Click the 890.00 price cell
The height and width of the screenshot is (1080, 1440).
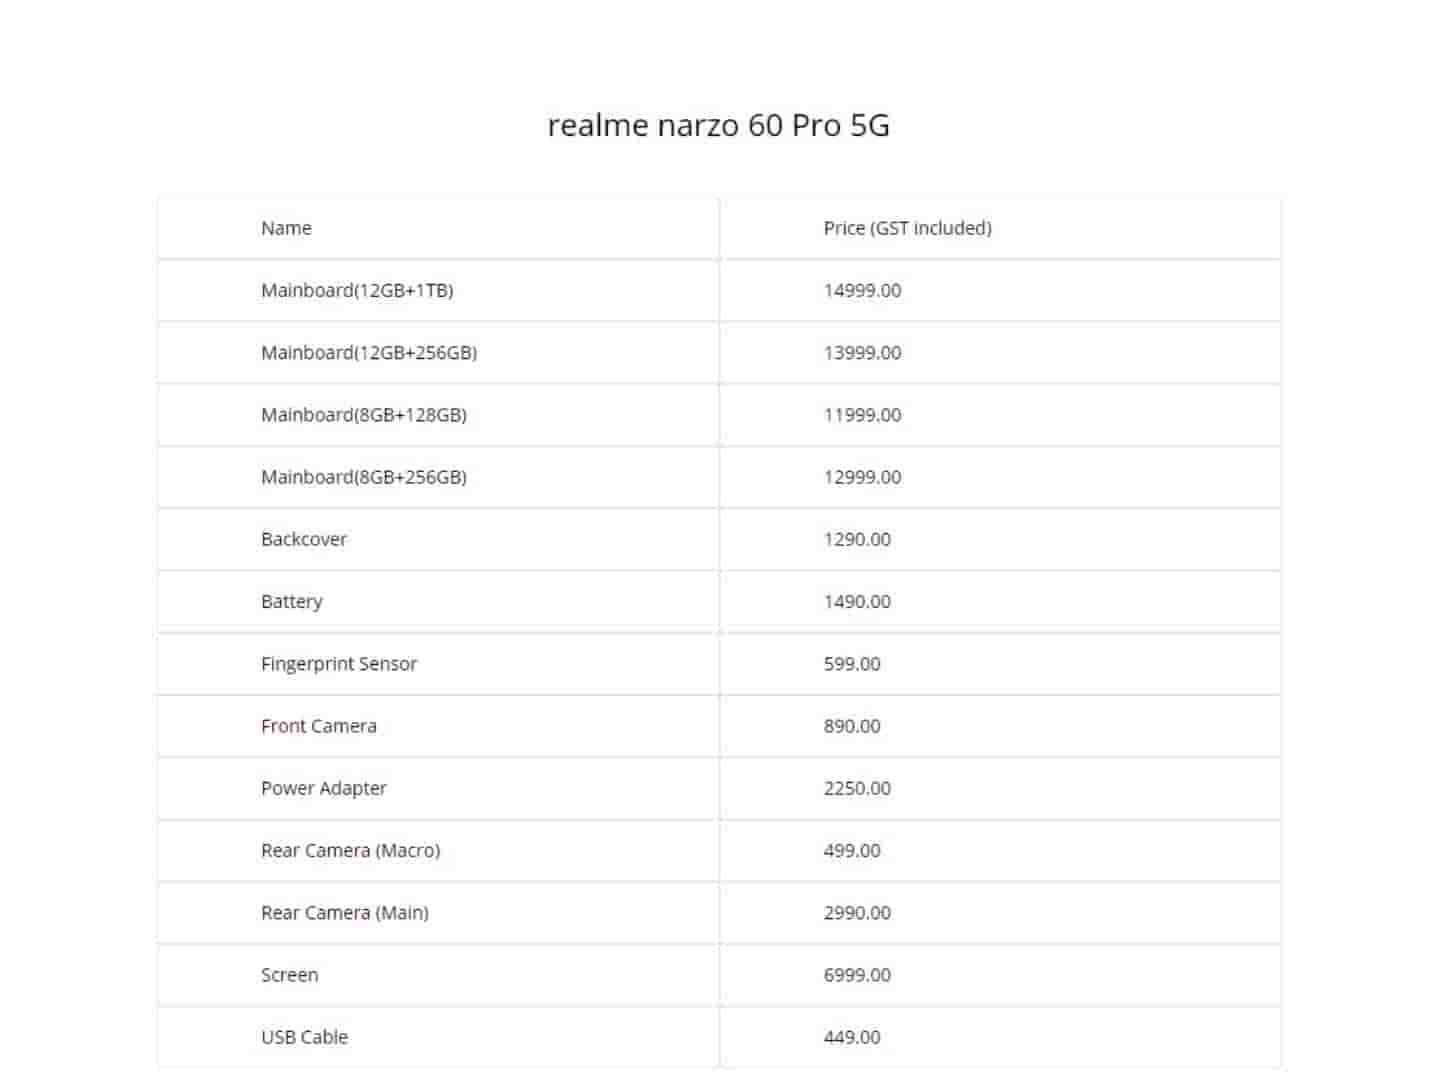pyautogui.click(x=852, y=726)
